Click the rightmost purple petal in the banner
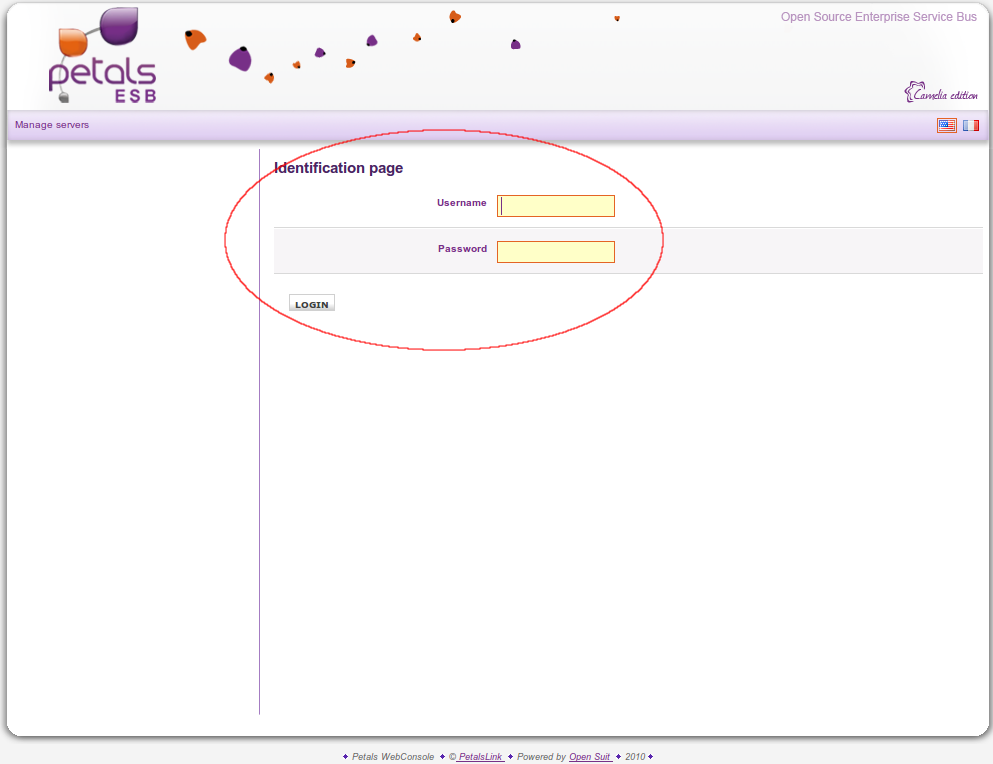This screenshot has height=764, width=993. (515, 44)
